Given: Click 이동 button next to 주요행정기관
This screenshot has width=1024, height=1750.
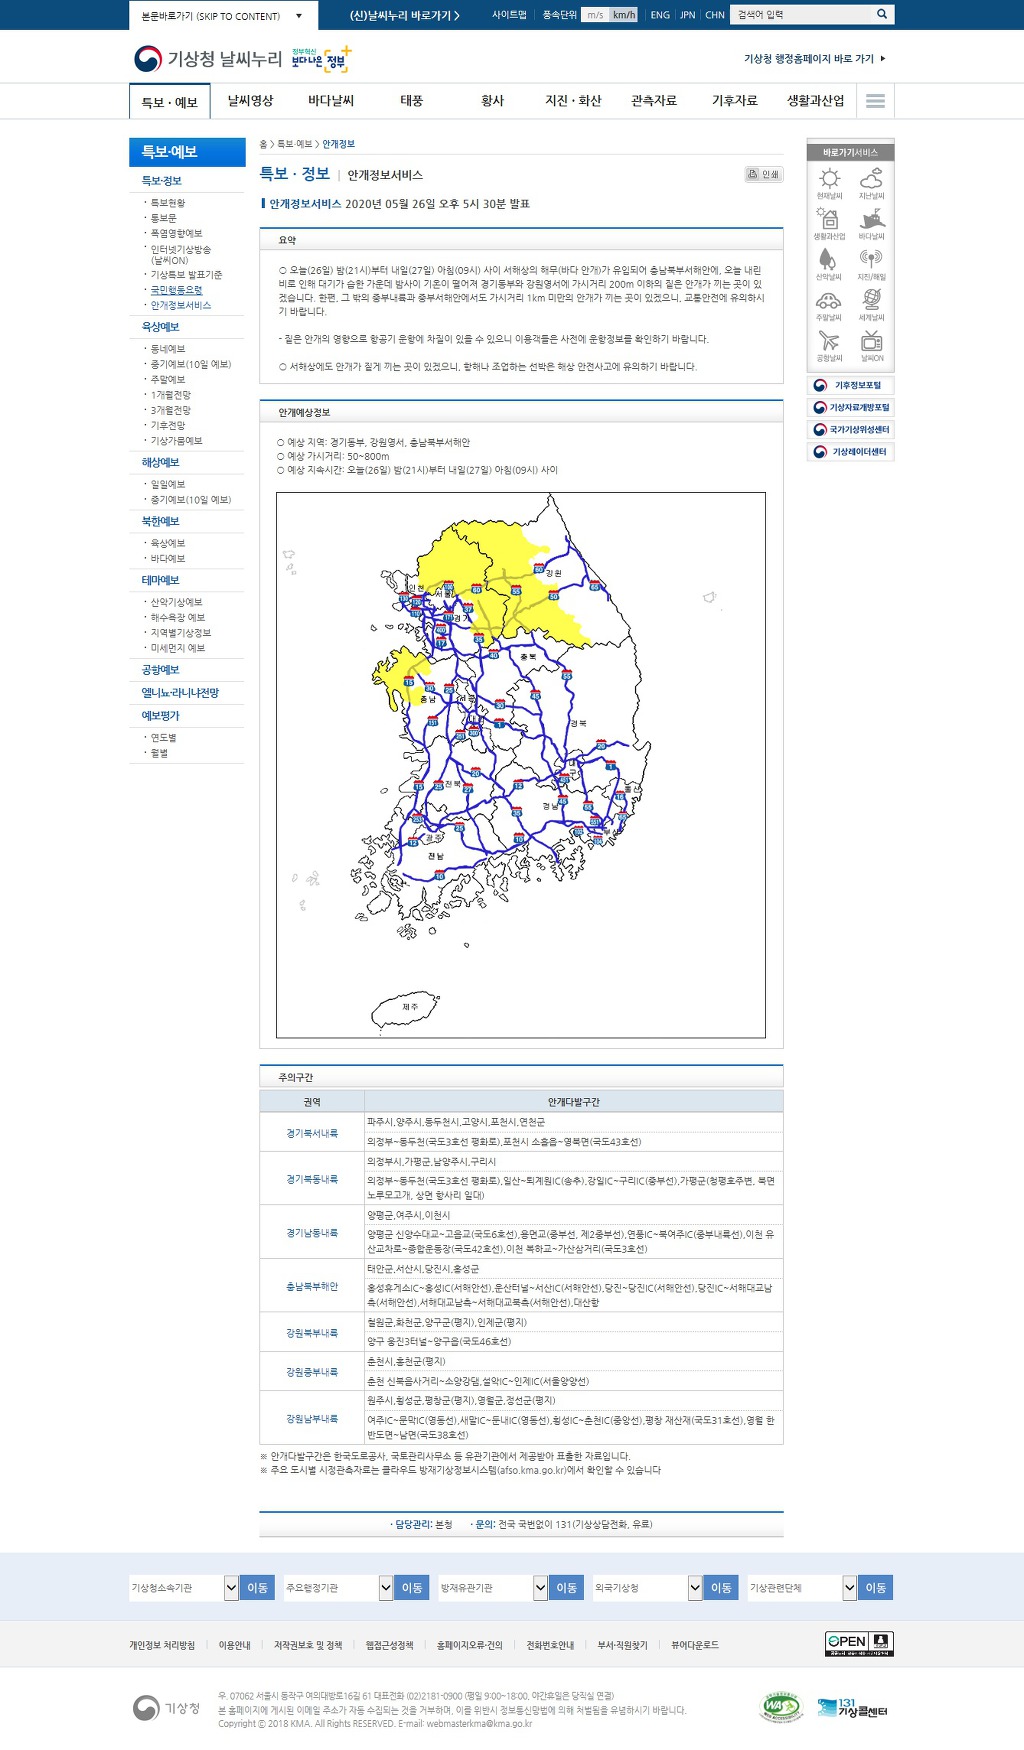Looking at the screenshot, I should click(412, 1587).
